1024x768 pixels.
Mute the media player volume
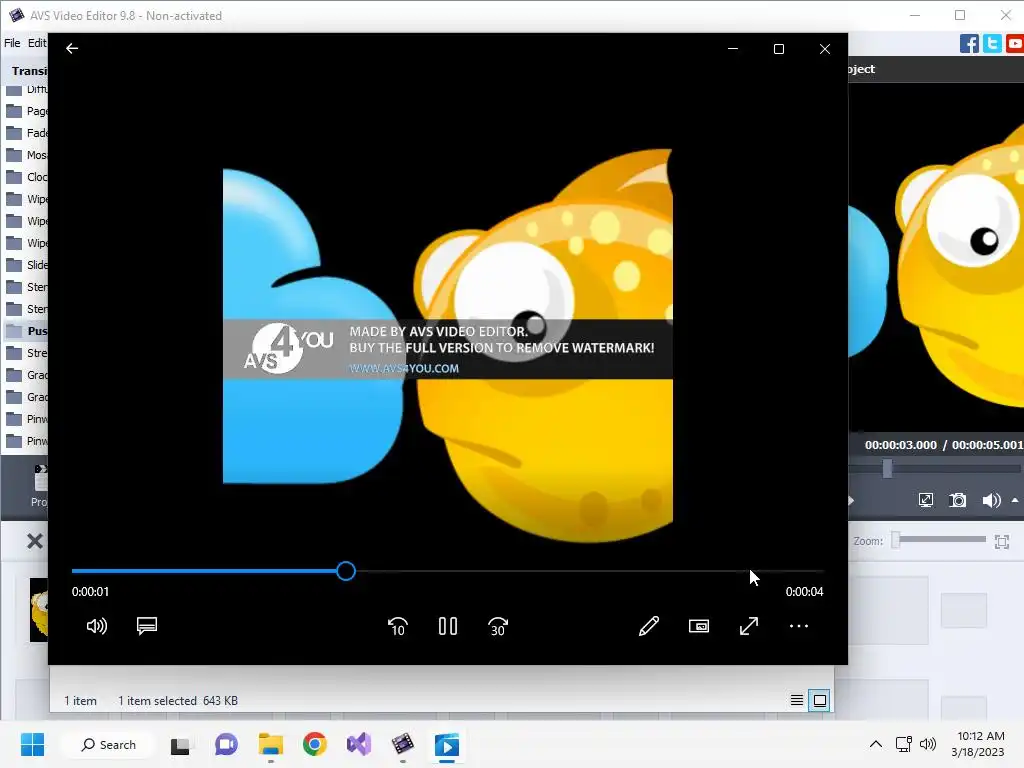(x=97, y=626)
